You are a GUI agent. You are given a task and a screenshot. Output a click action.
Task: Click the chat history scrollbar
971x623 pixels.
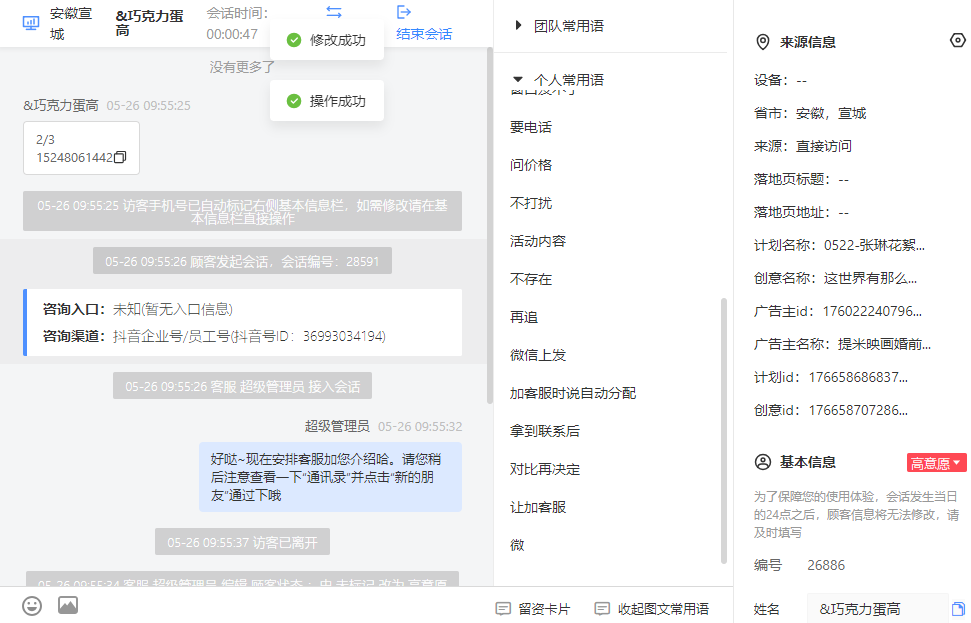pos(490,226)
